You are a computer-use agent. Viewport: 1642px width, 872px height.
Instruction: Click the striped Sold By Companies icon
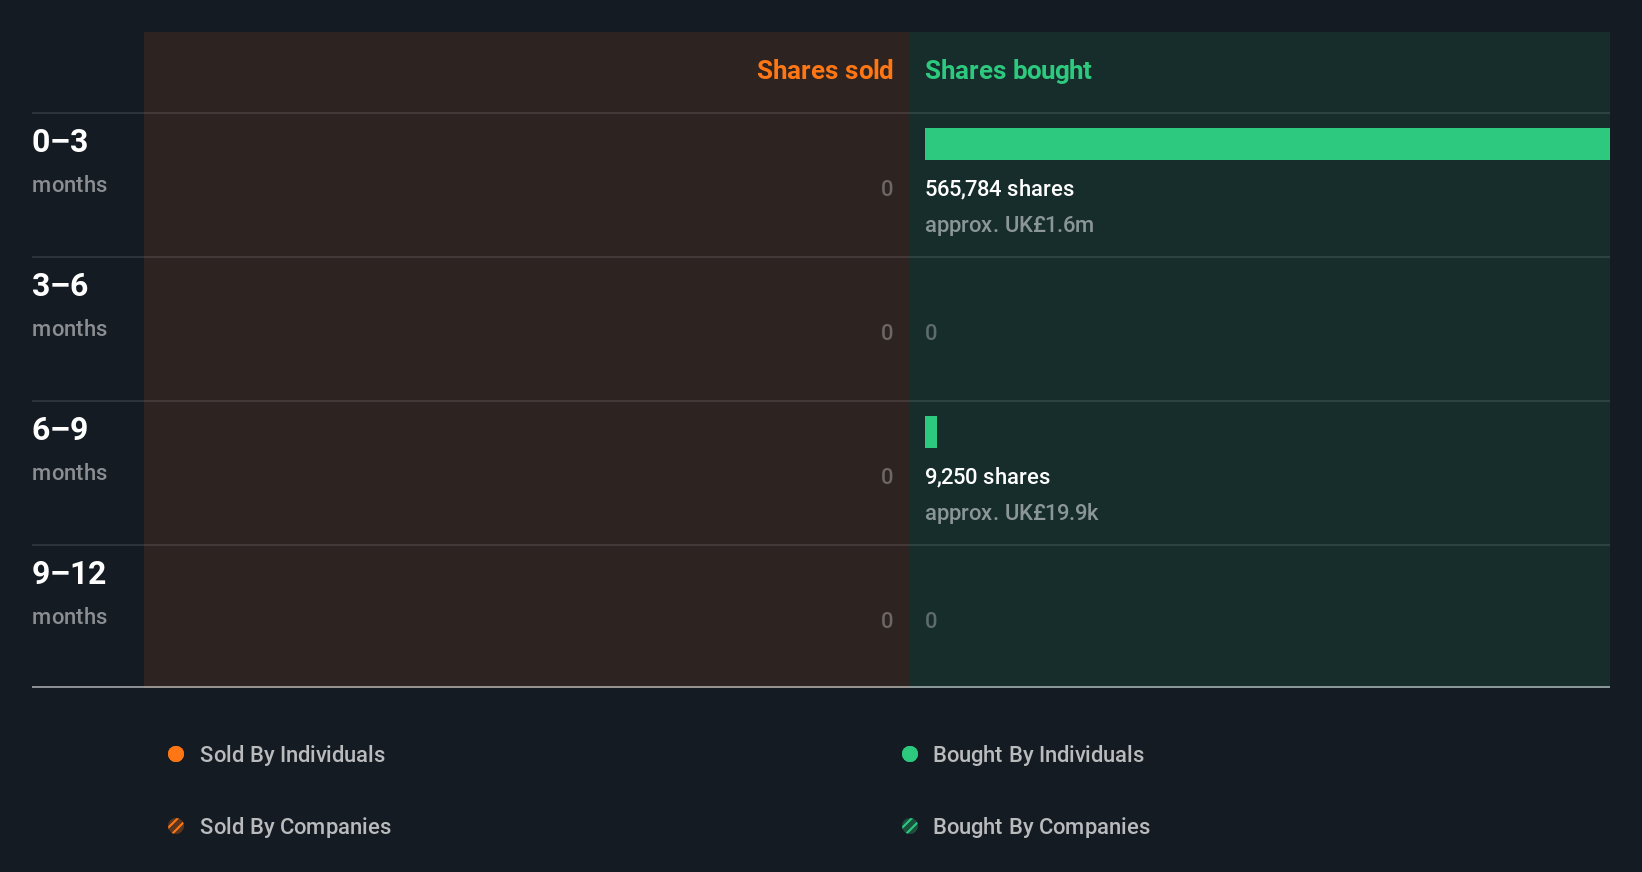pyautogui.click(x=176, y=826)
